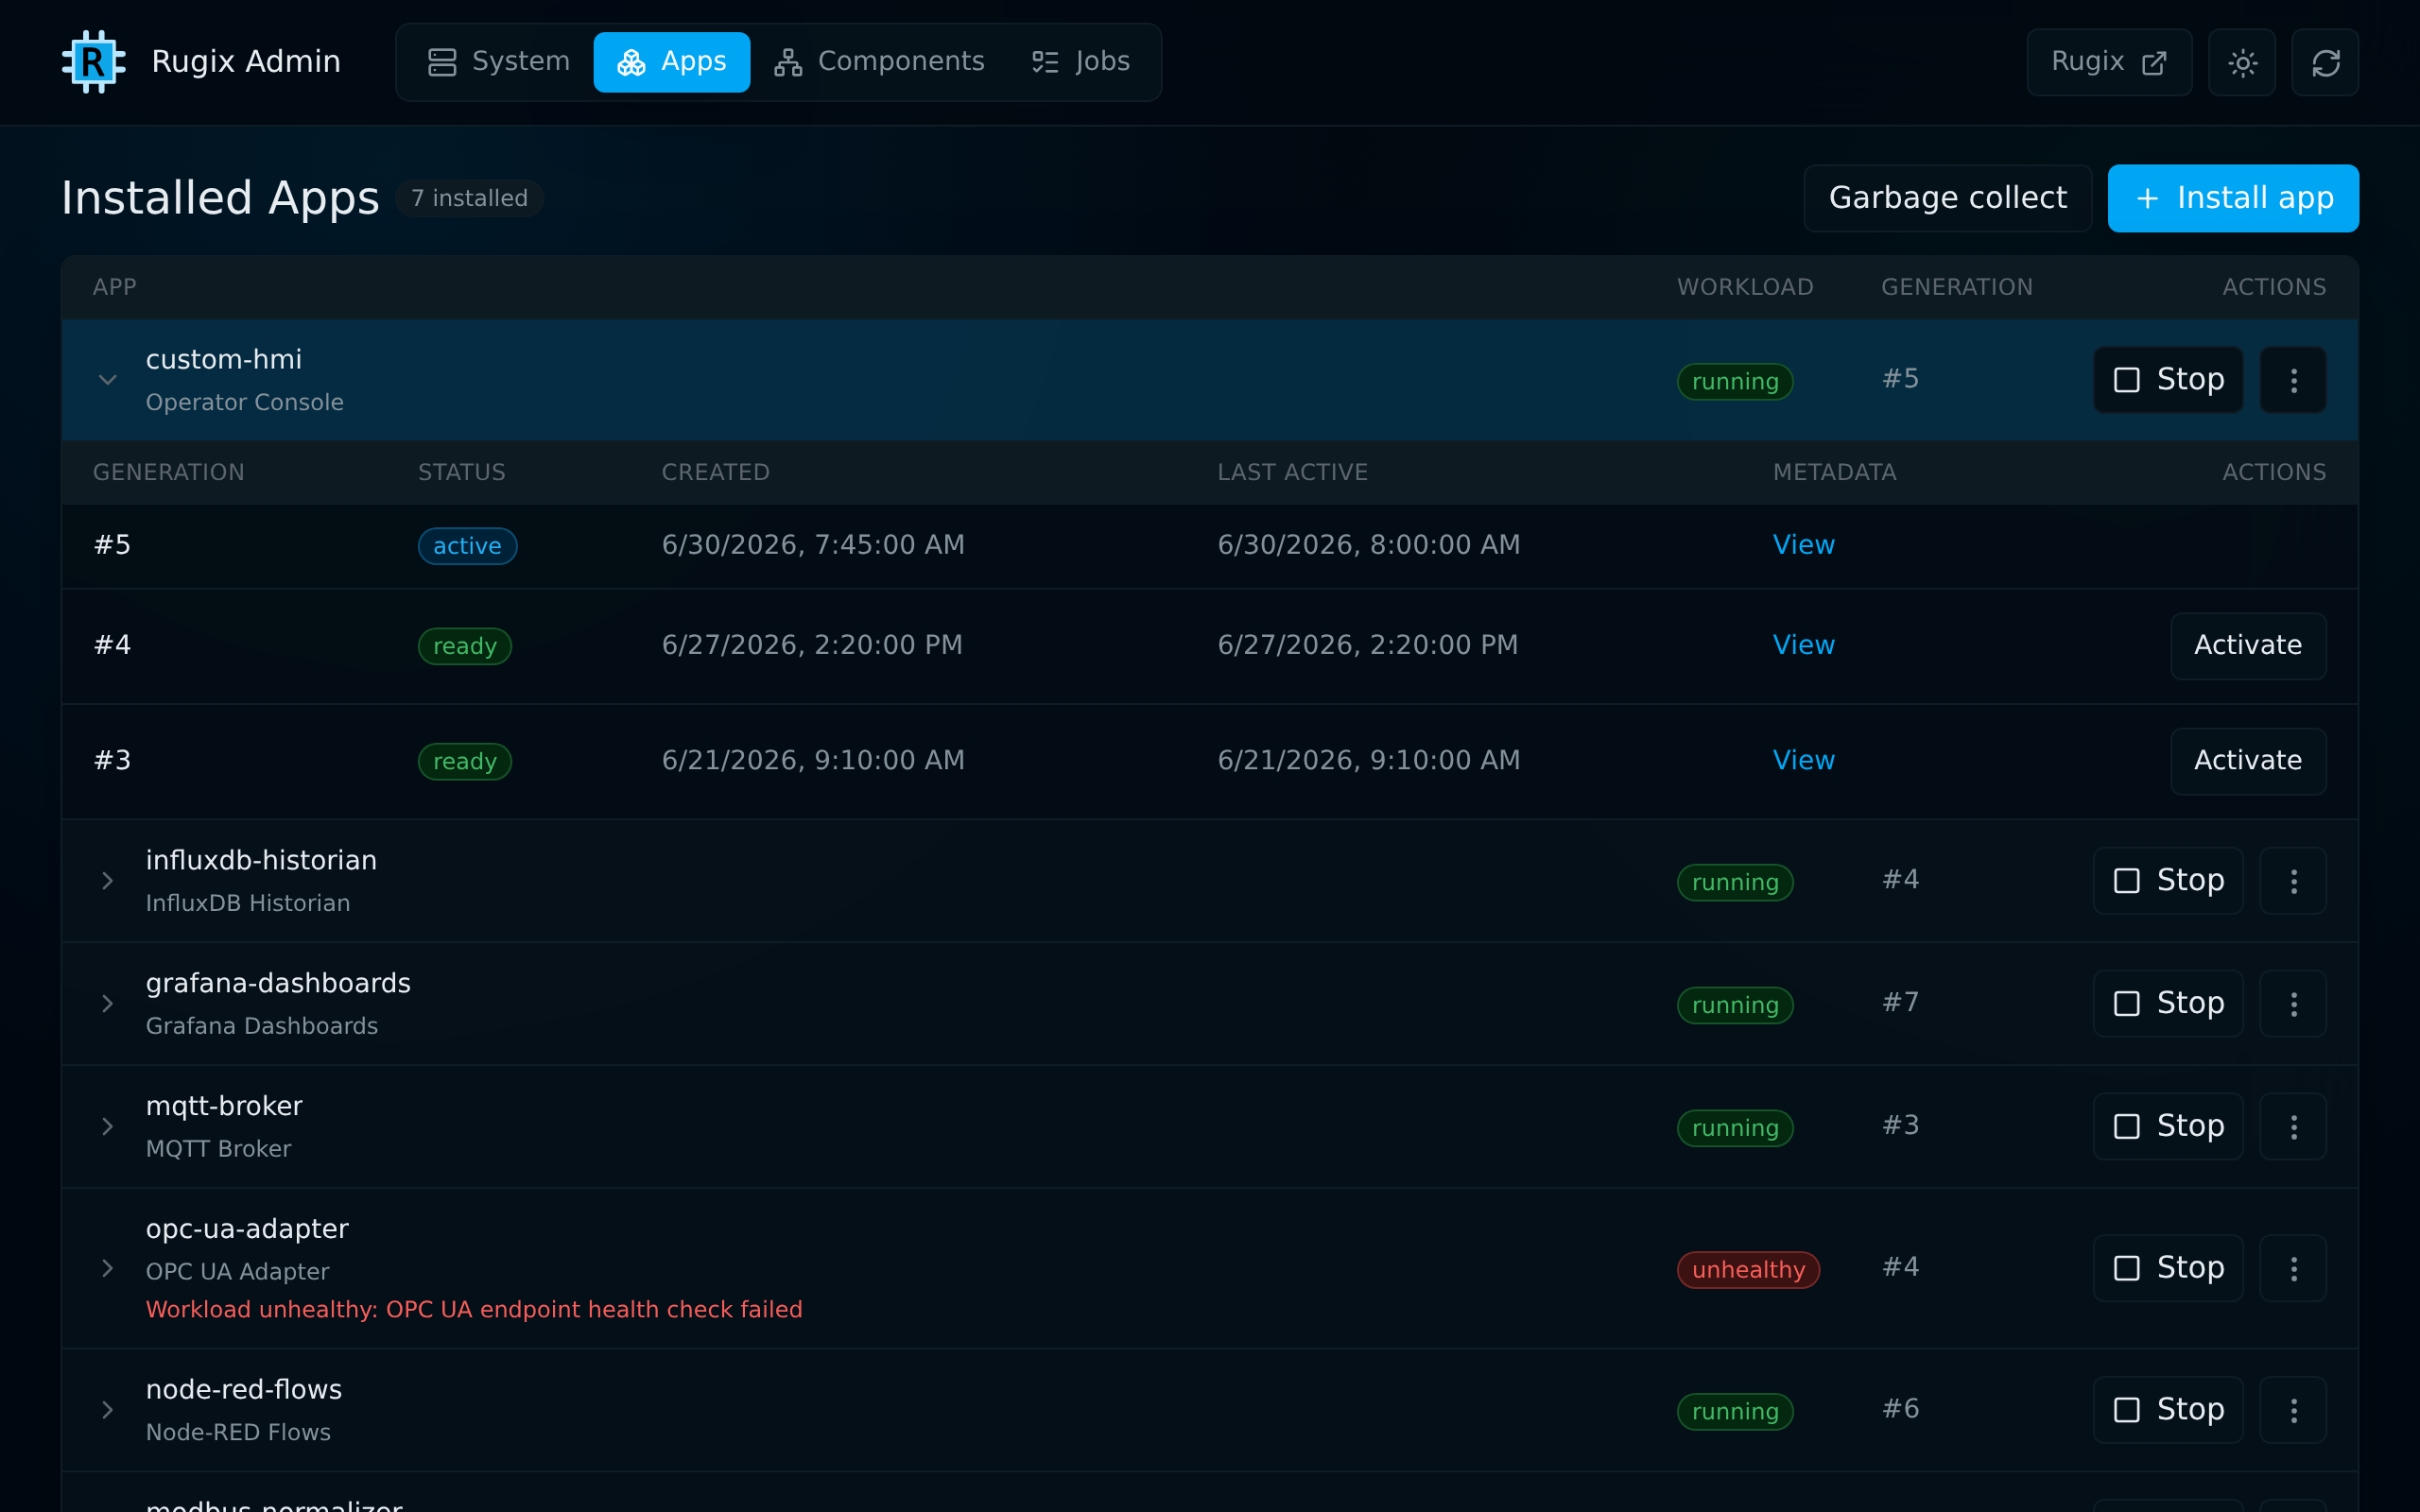Open the external Rugix link
2420x1512 pixels.
[x=2109, y=63]
